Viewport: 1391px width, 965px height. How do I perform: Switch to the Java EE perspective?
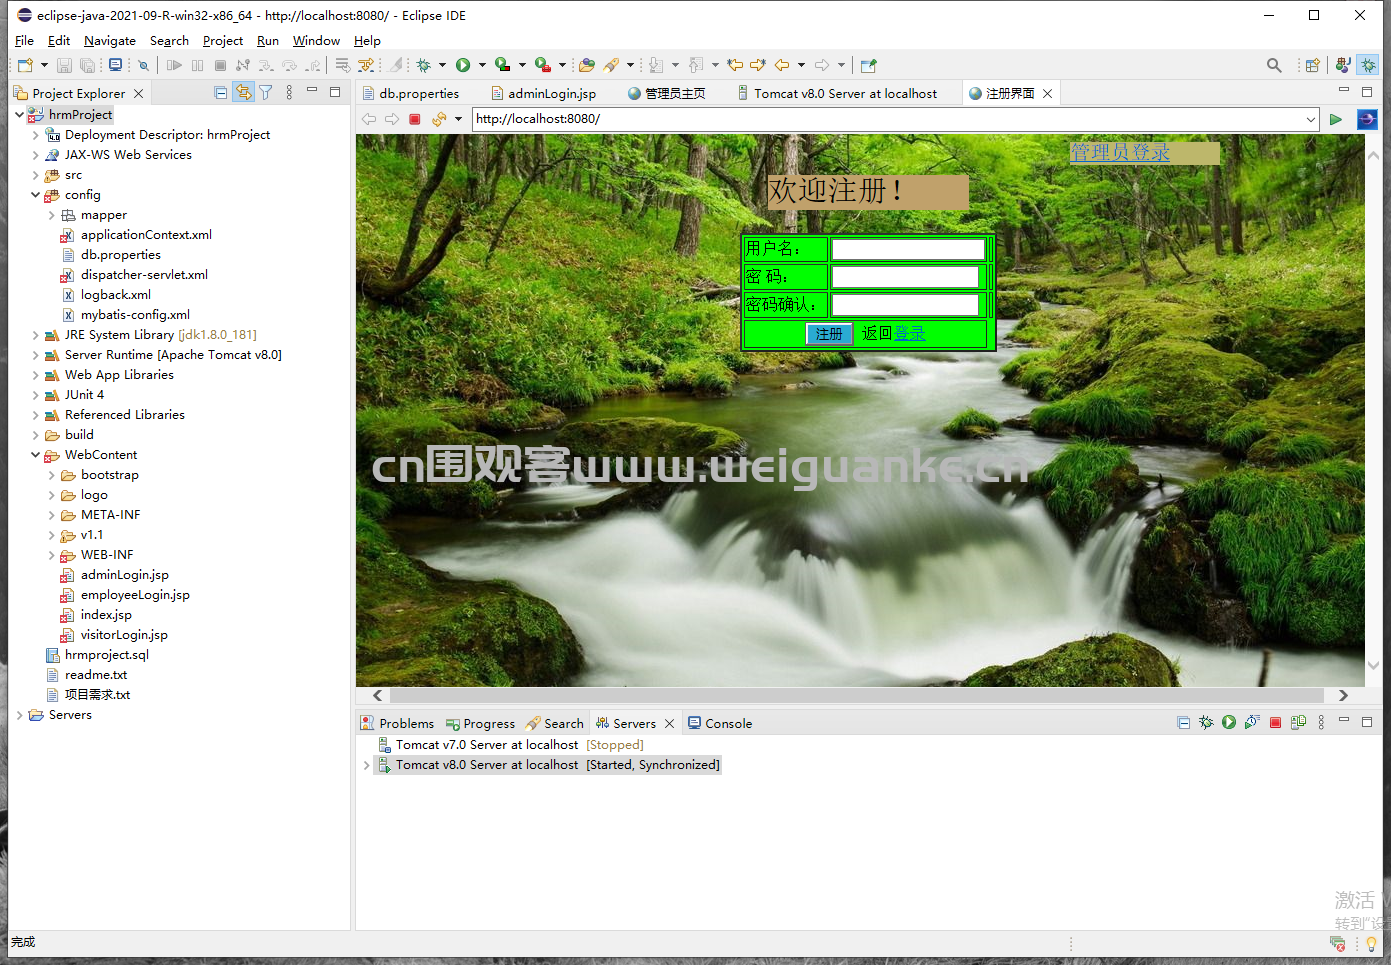[1343, 65]
